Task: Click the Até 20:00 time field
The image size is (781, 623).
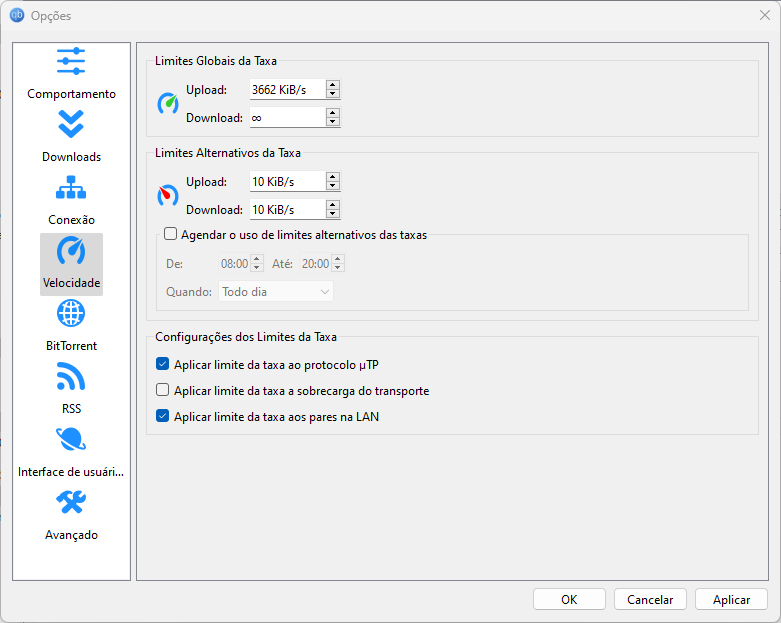Action: click(316, 263)
